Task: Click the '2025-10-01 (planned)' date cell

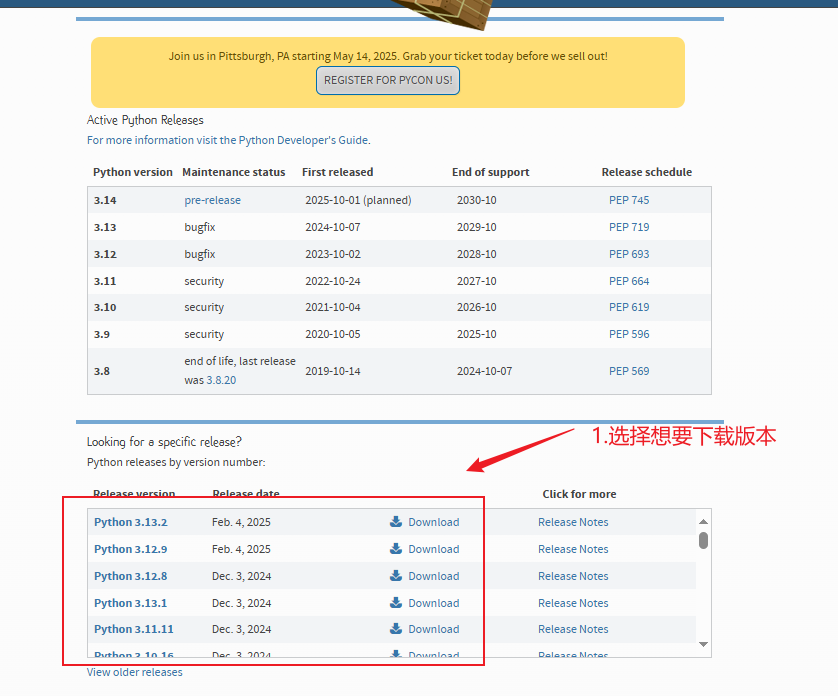Action: click(358, 200)
